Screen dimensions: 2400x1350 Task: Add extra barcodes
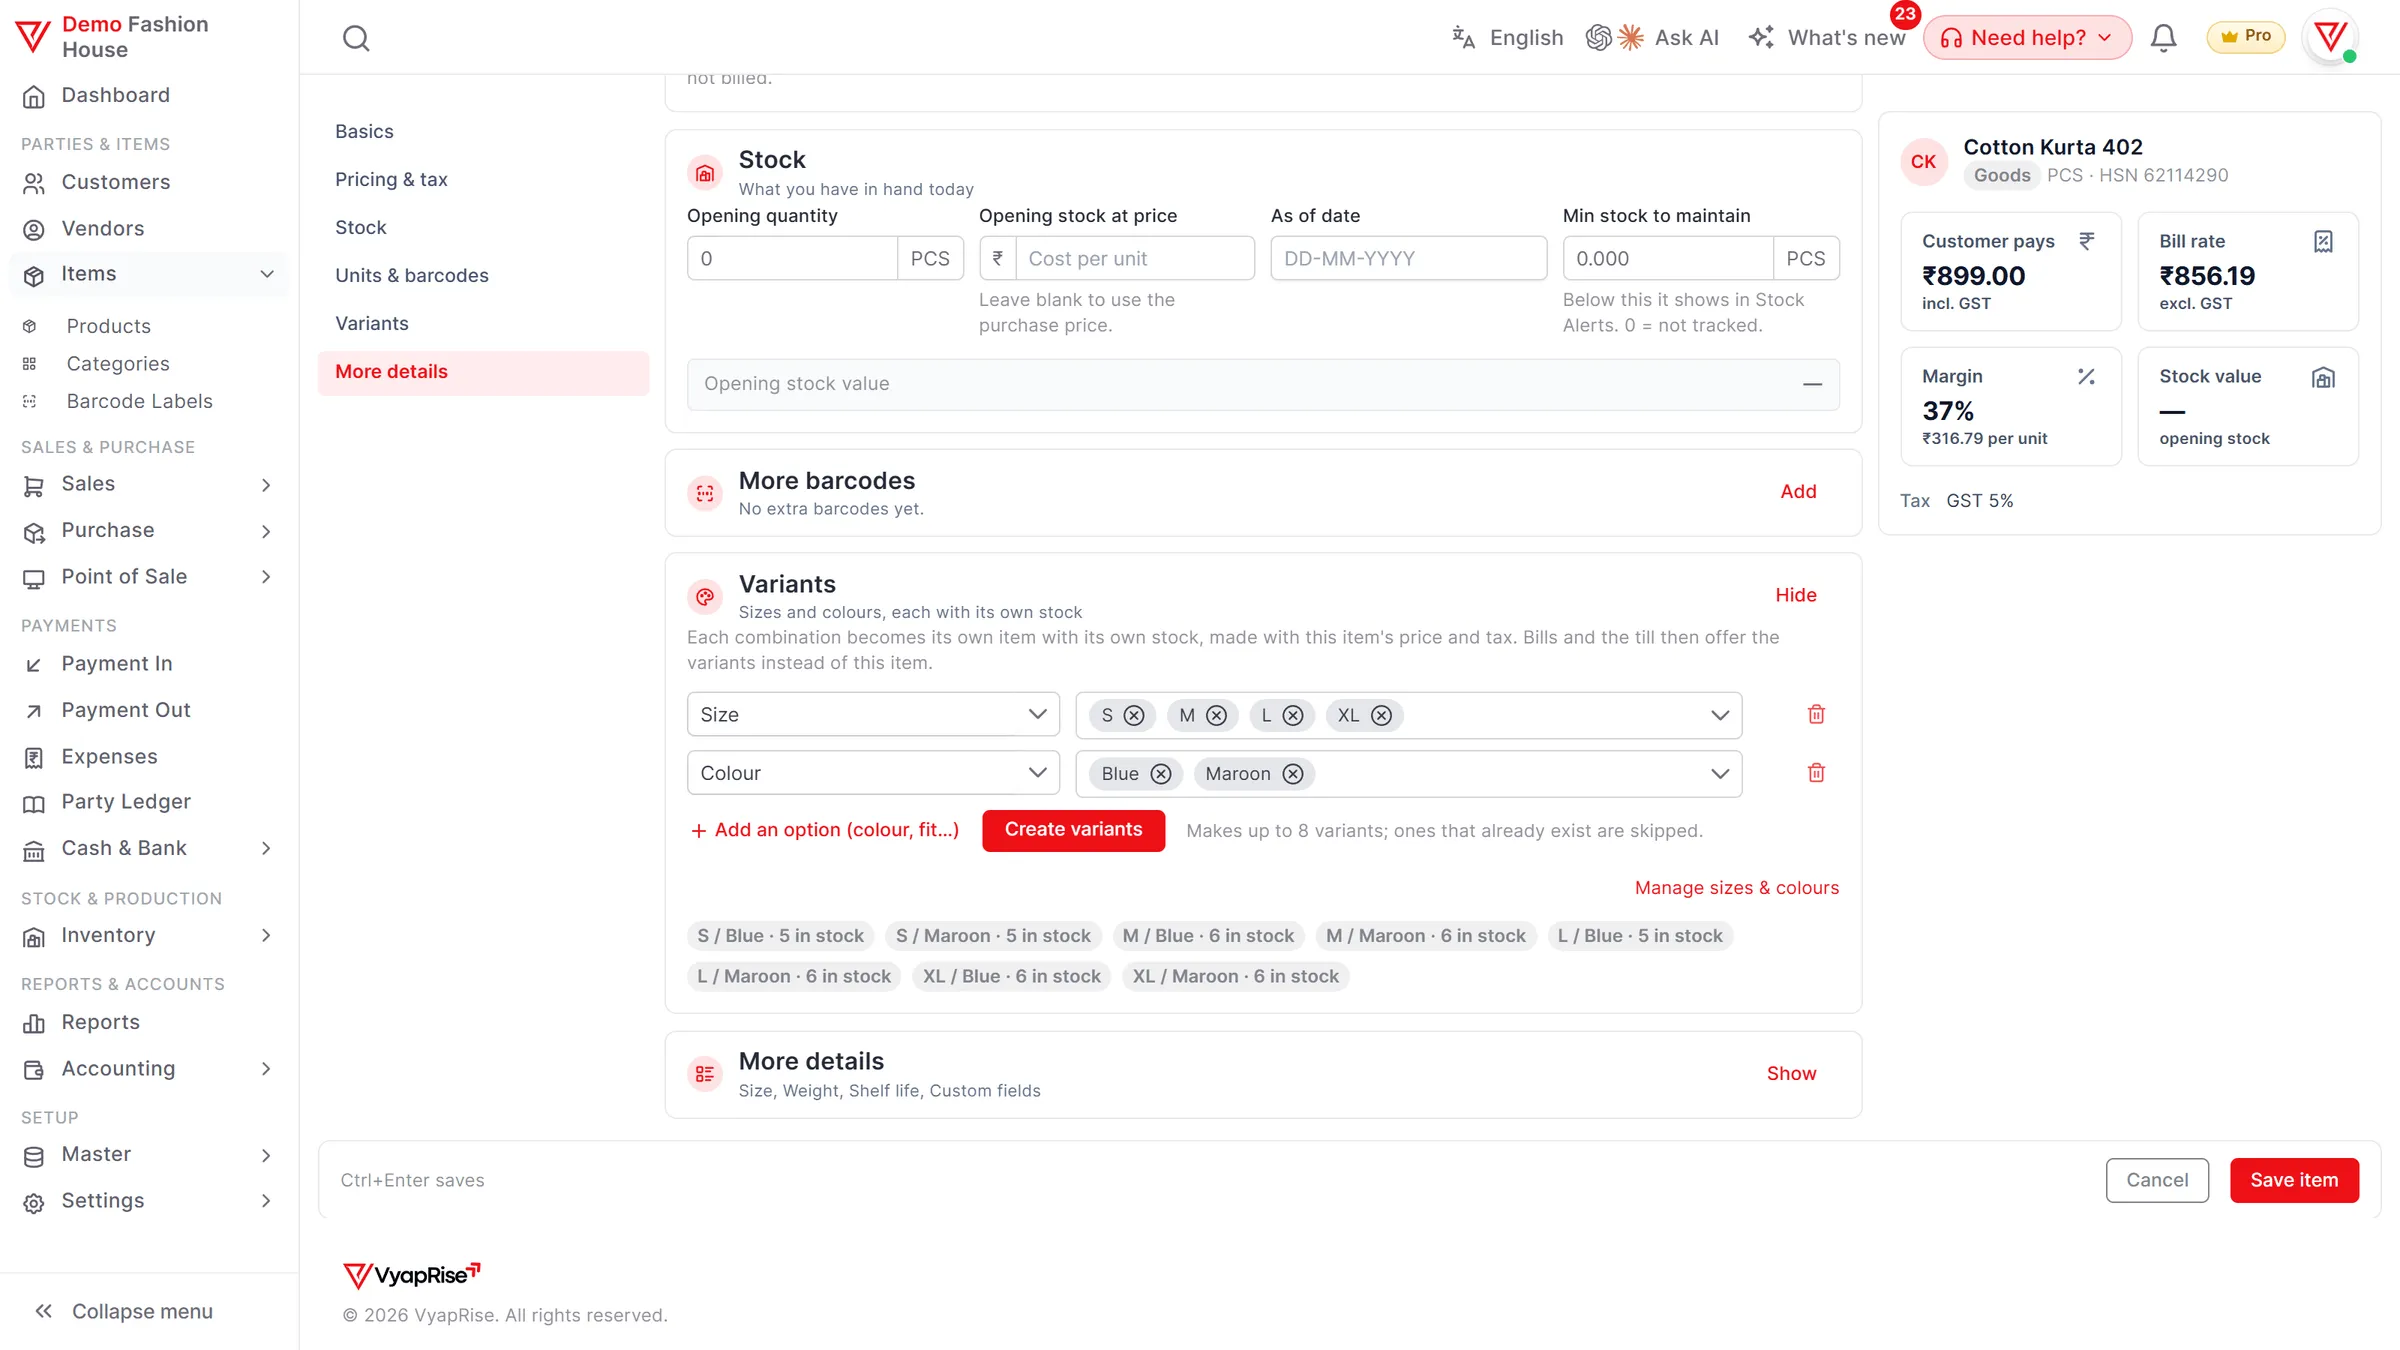[1798, 491]
